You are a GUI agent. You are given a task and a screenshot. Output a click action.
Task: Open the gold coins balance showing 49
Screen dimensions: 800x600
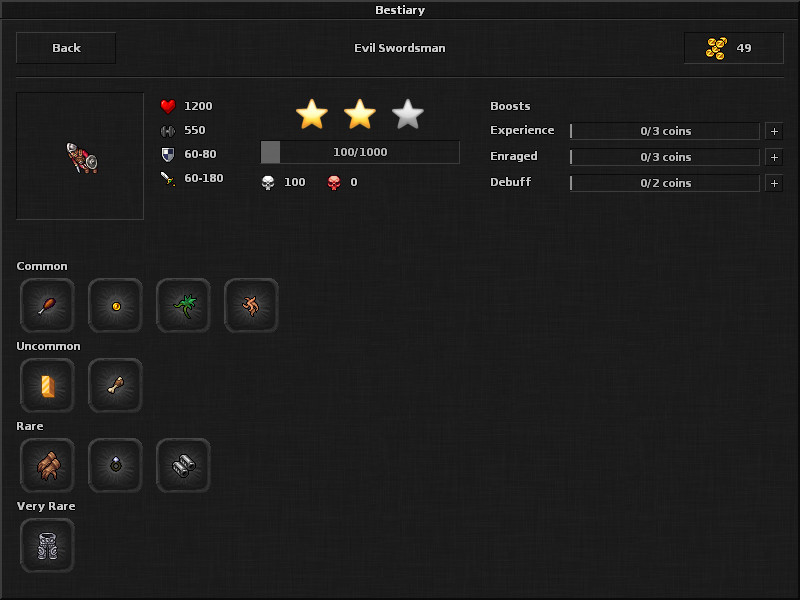point(733,48)
